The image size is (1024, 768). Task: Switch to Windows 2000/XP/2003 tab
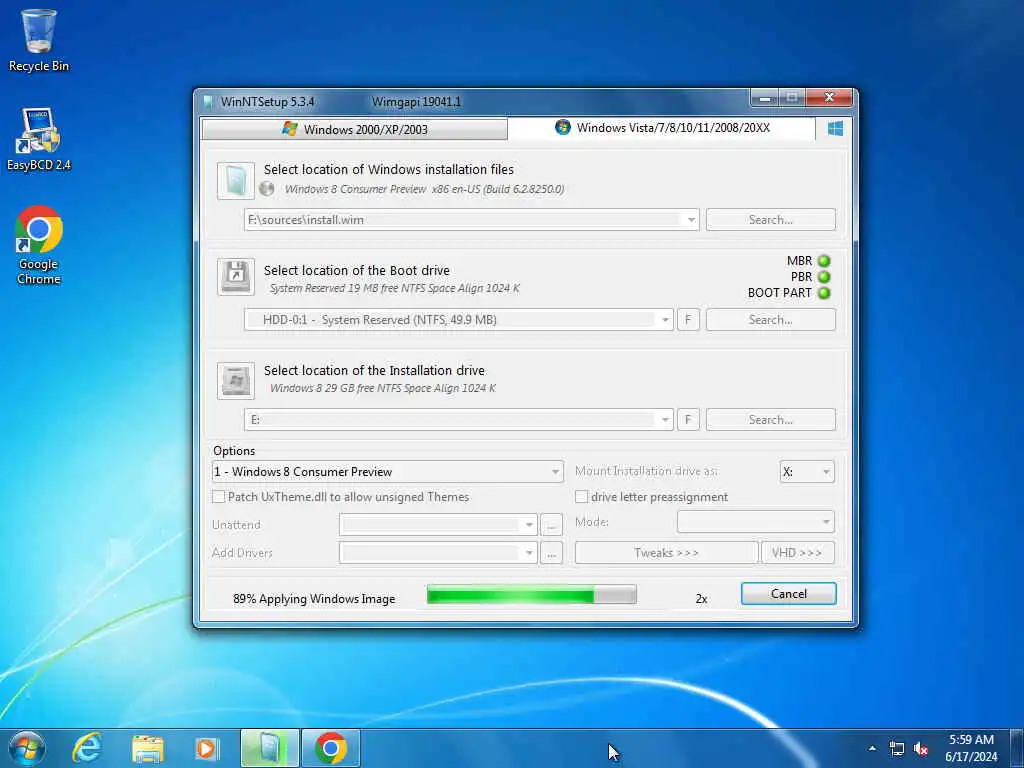(x=355, y=129)
